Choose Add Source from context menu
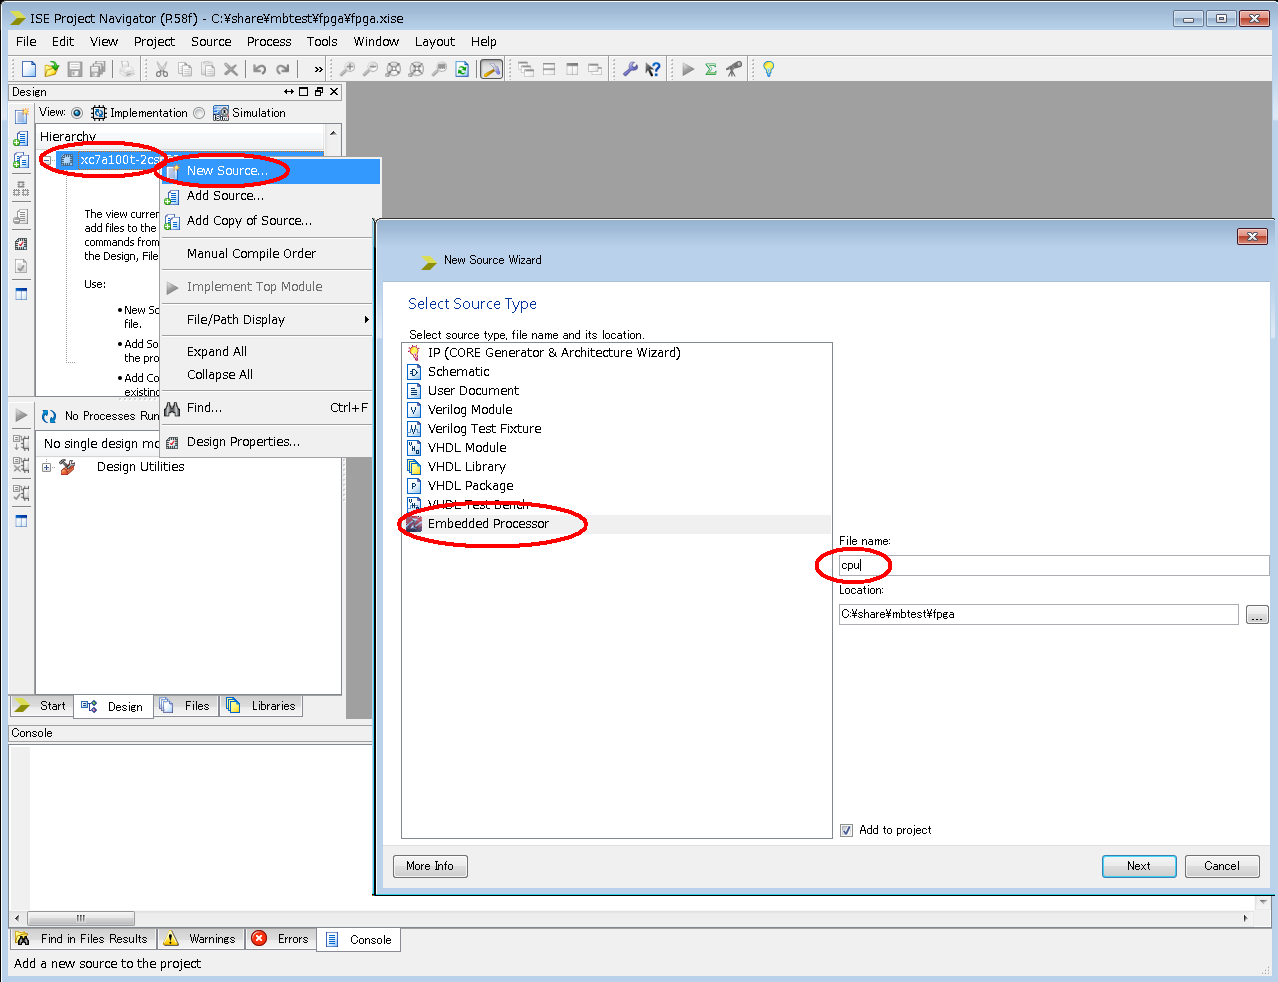 point(225,196)
